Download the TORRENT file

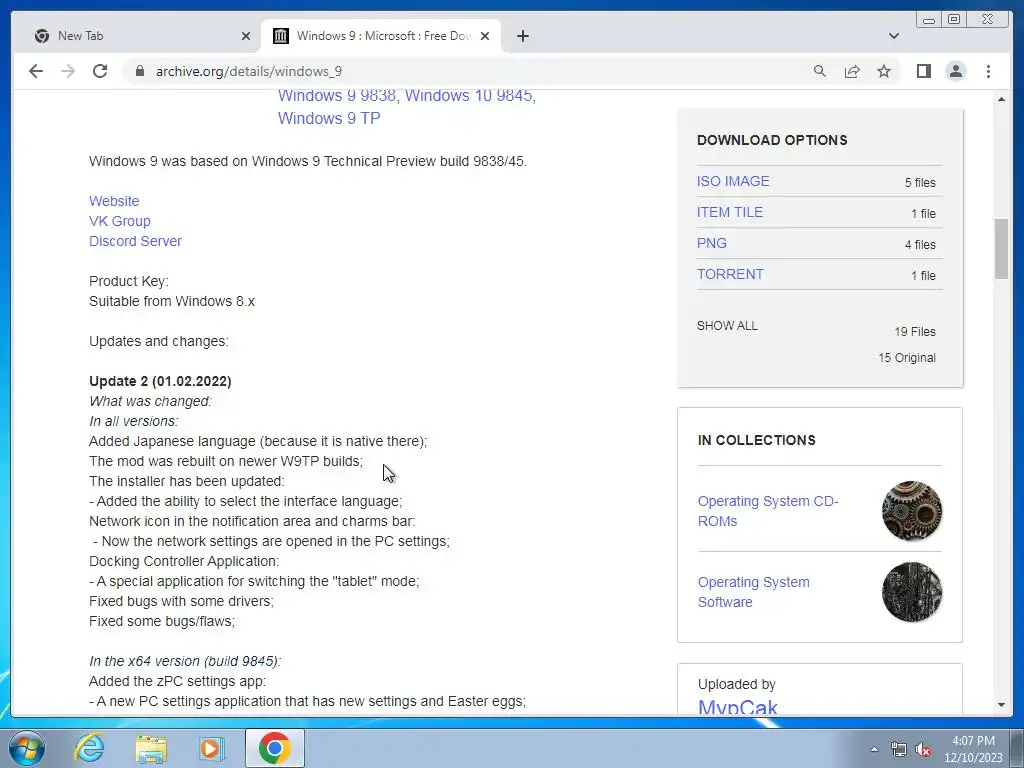[x=730, y=274]
